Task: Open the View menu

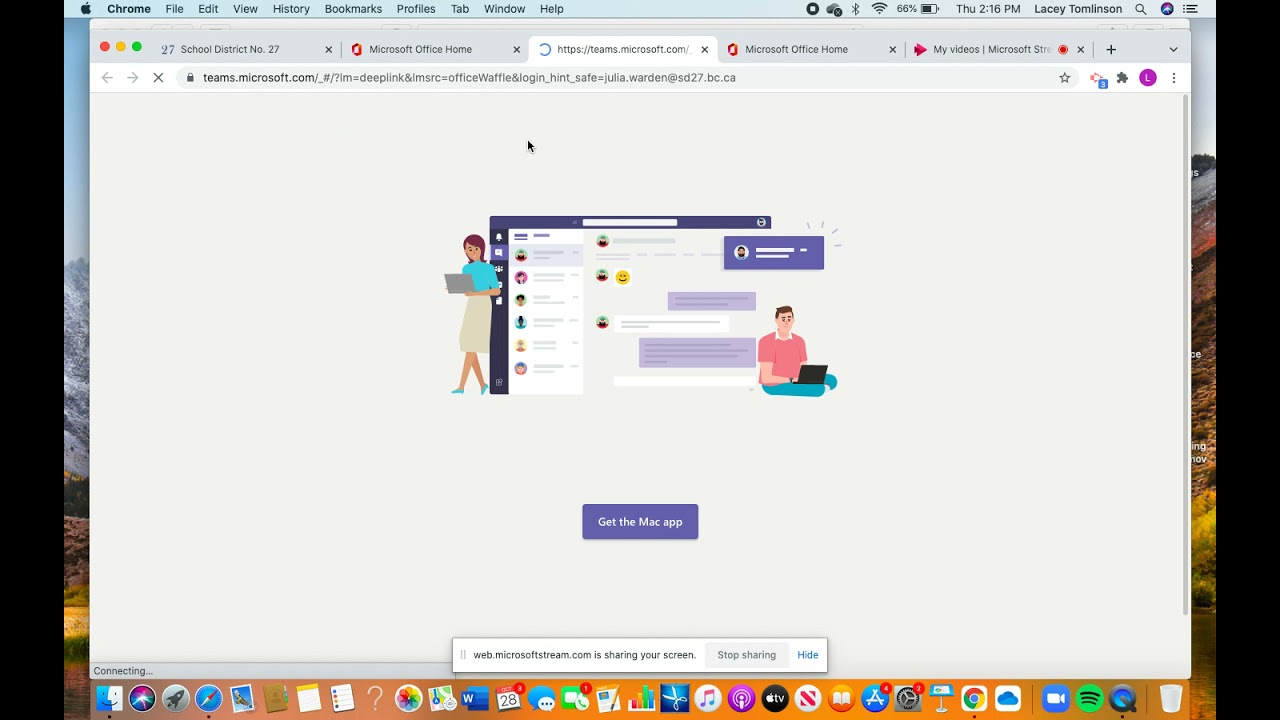Action: pyautogui.click(x=245, y=9)
